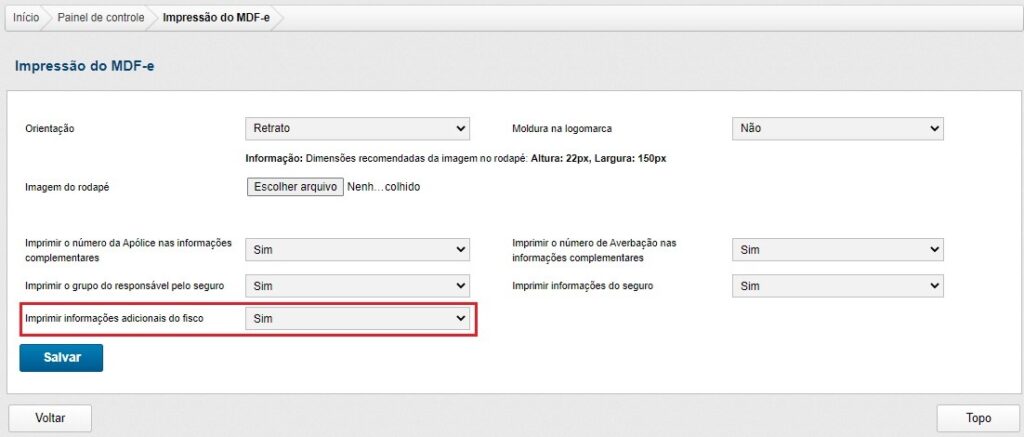
Task: Click the blue Impressão do MDF-e page heading
Action: click(x=85, y=66)
